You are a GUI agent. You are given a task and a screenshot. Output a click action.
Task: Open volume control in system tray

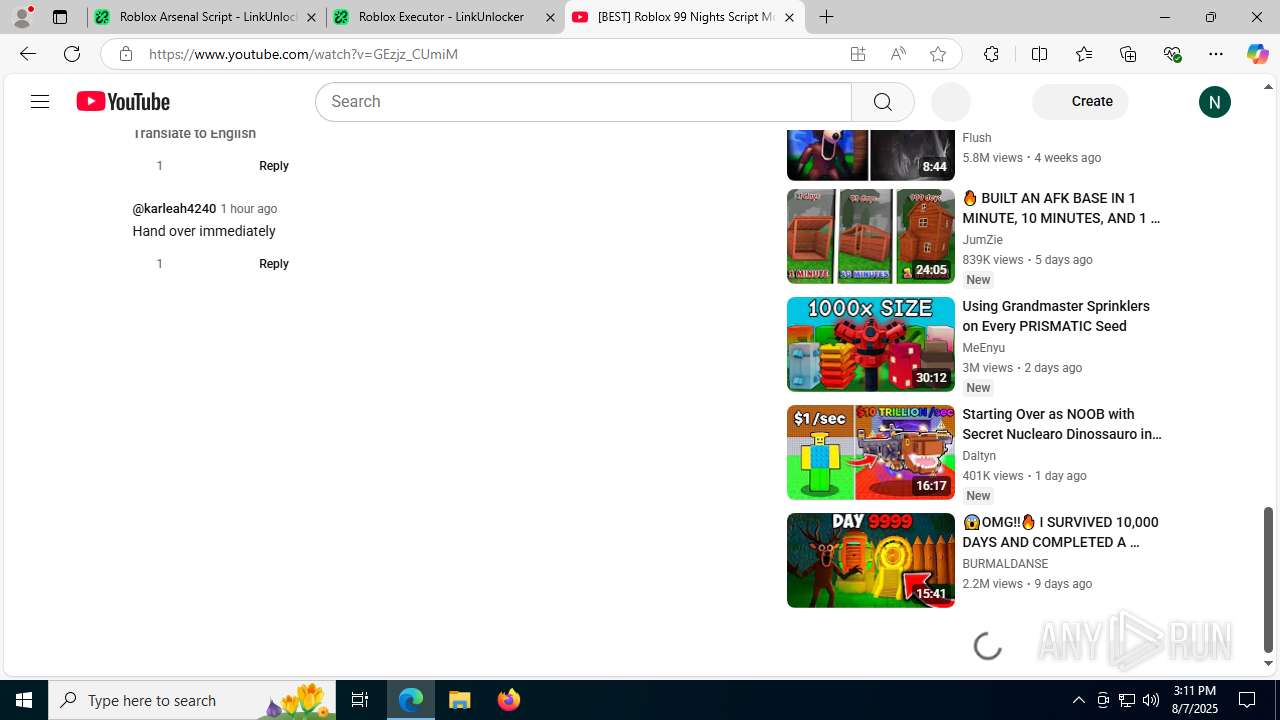coord(1151,700)
